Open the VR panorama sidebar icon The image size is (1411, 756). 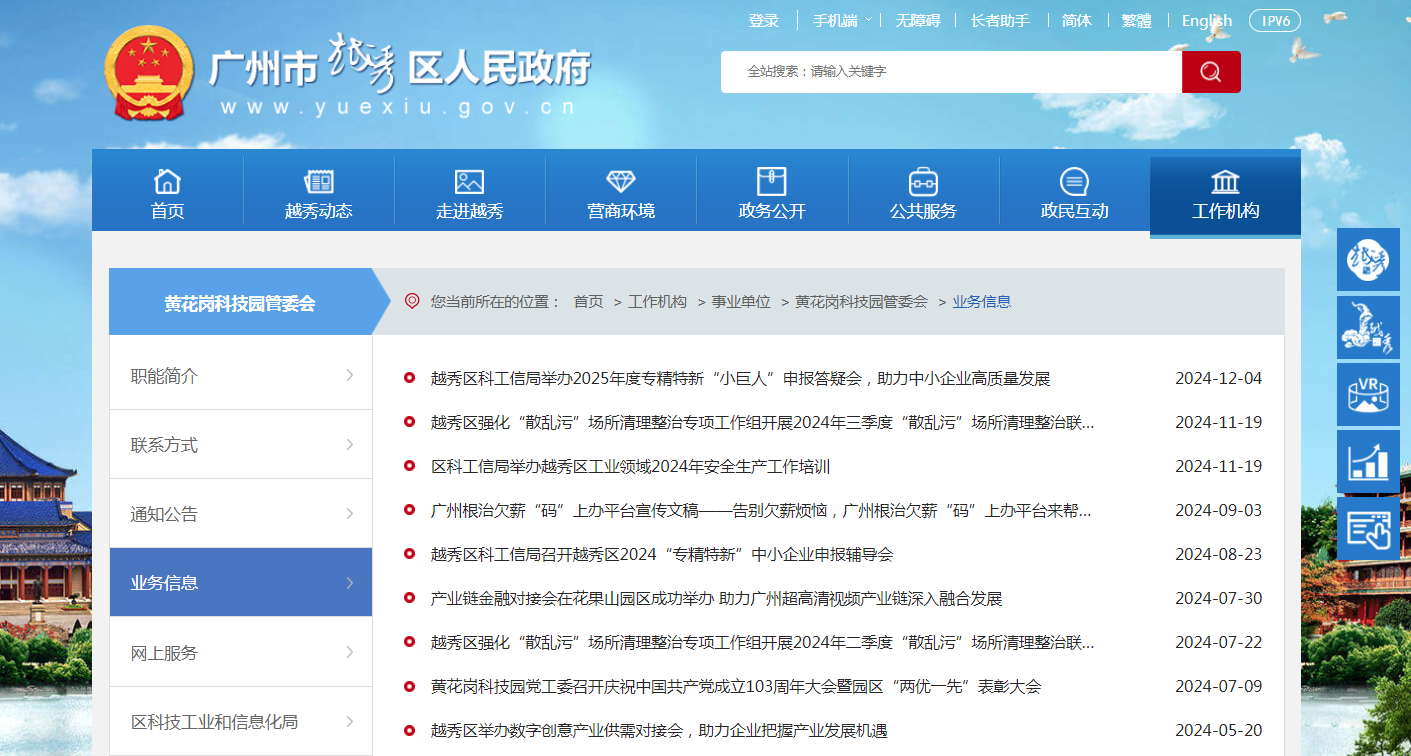point(1368,394)
